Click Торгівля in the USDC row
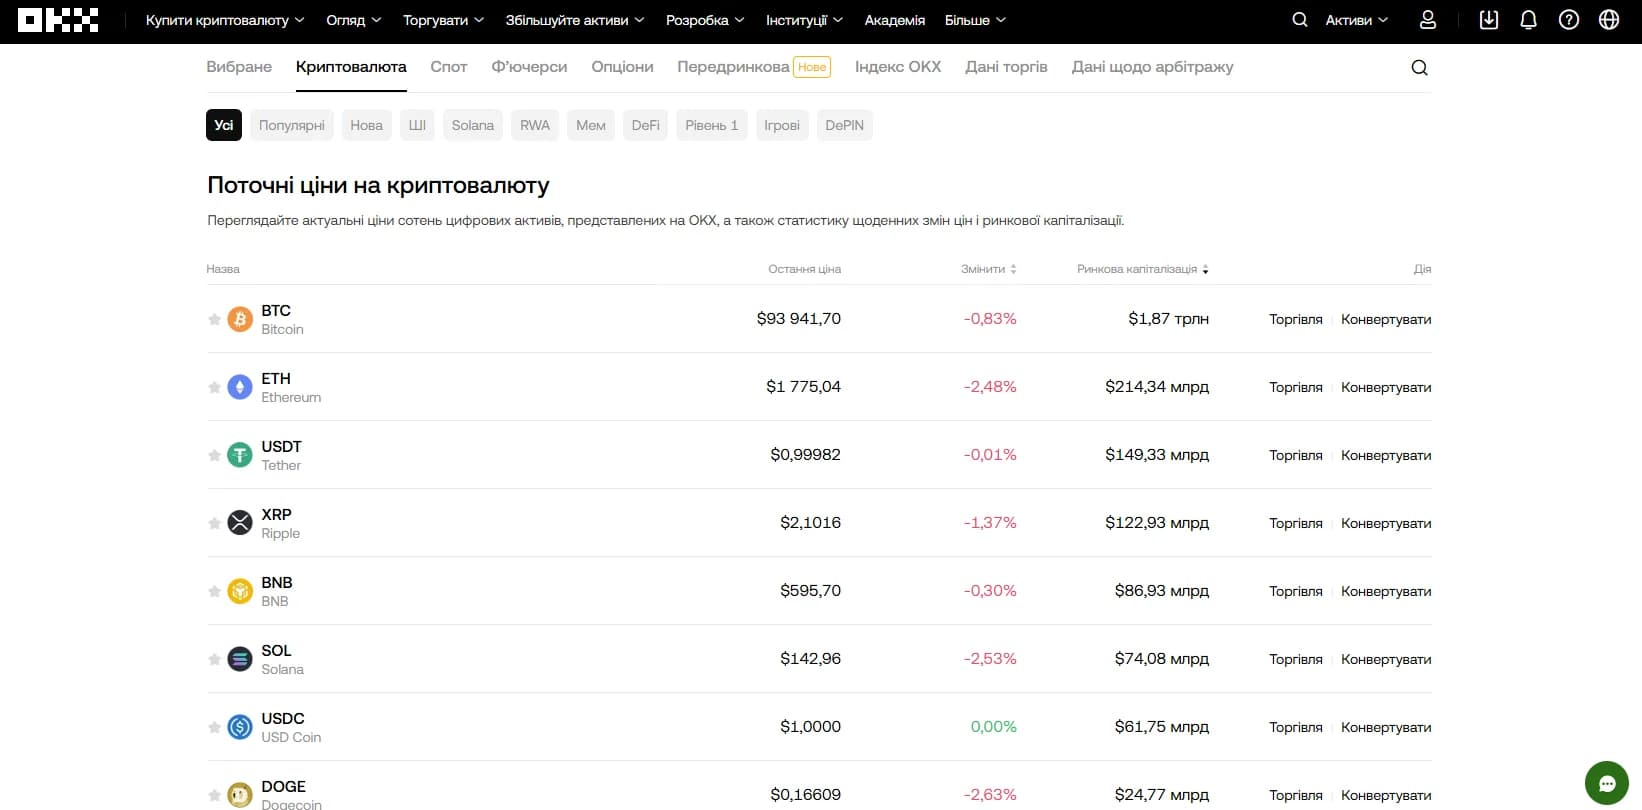The image size is (1642, 810). [1296, 727]
